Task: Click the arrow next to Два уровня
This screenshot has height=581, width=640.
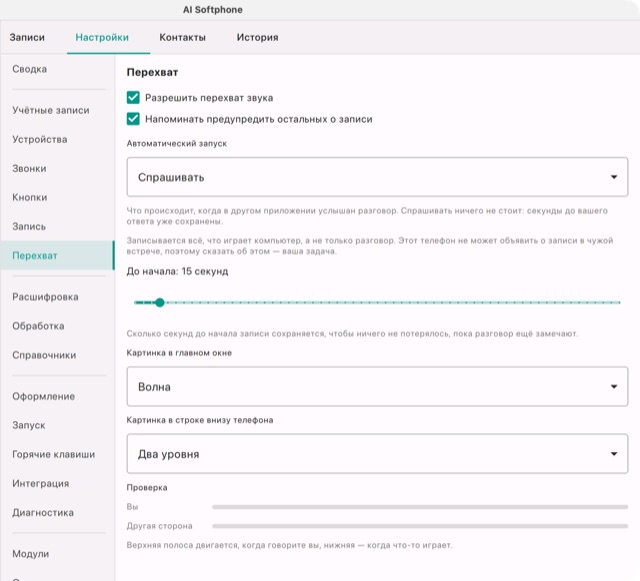Action: pos(613,454)
